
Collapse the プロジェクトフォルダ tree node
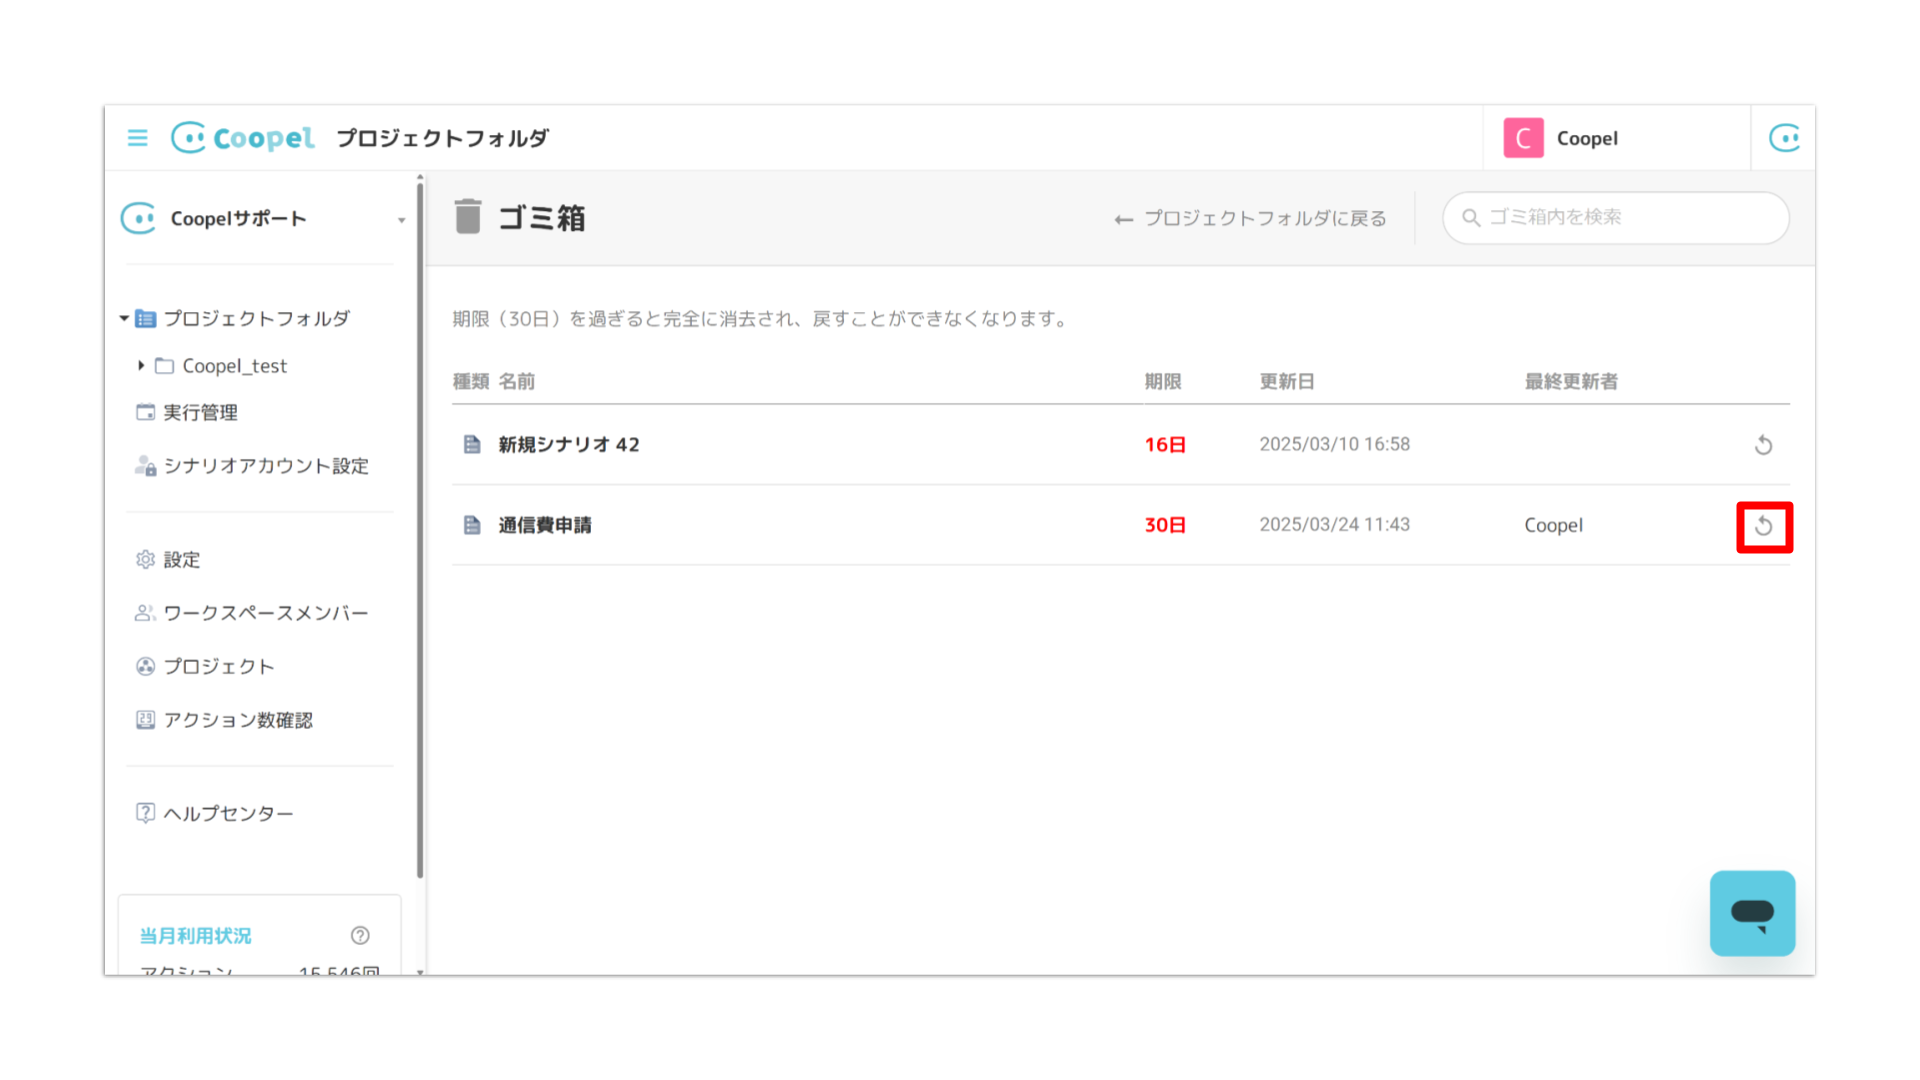click(124, 318)
